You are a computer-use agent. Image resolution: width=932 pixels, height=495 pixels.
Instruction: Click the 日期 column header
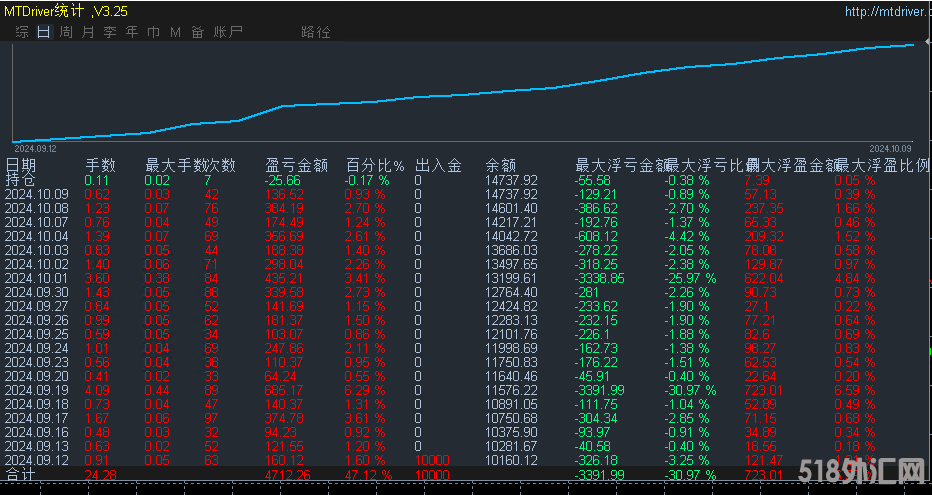point(21,165)
